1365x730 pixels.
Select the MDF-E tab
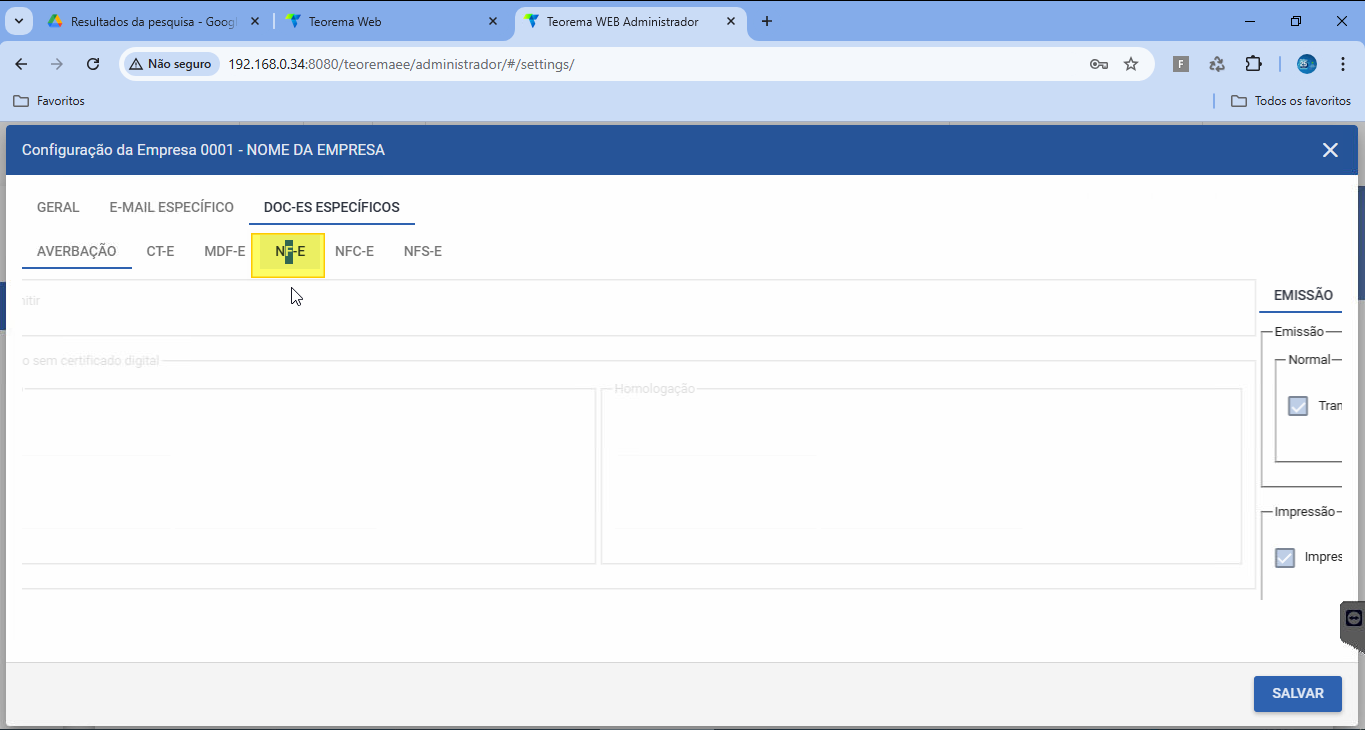pyautogui.click(x=225, y=252)
